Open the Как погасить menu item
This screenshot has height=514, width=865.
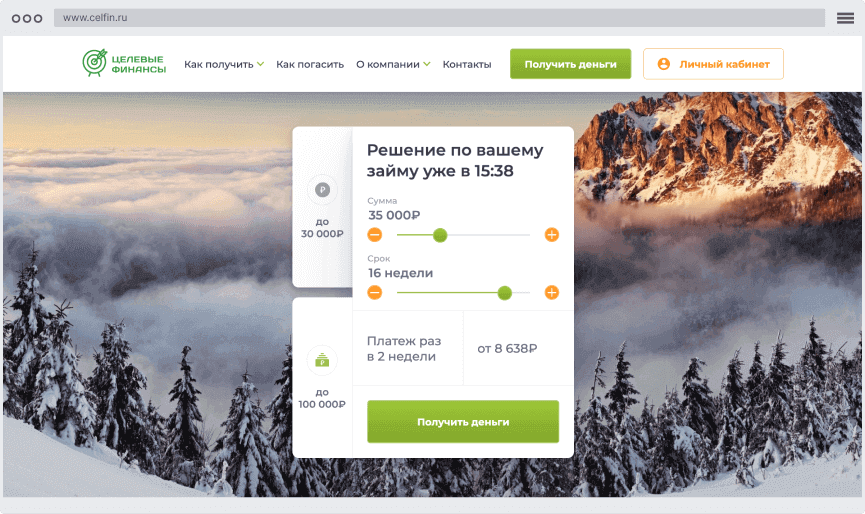310,65
